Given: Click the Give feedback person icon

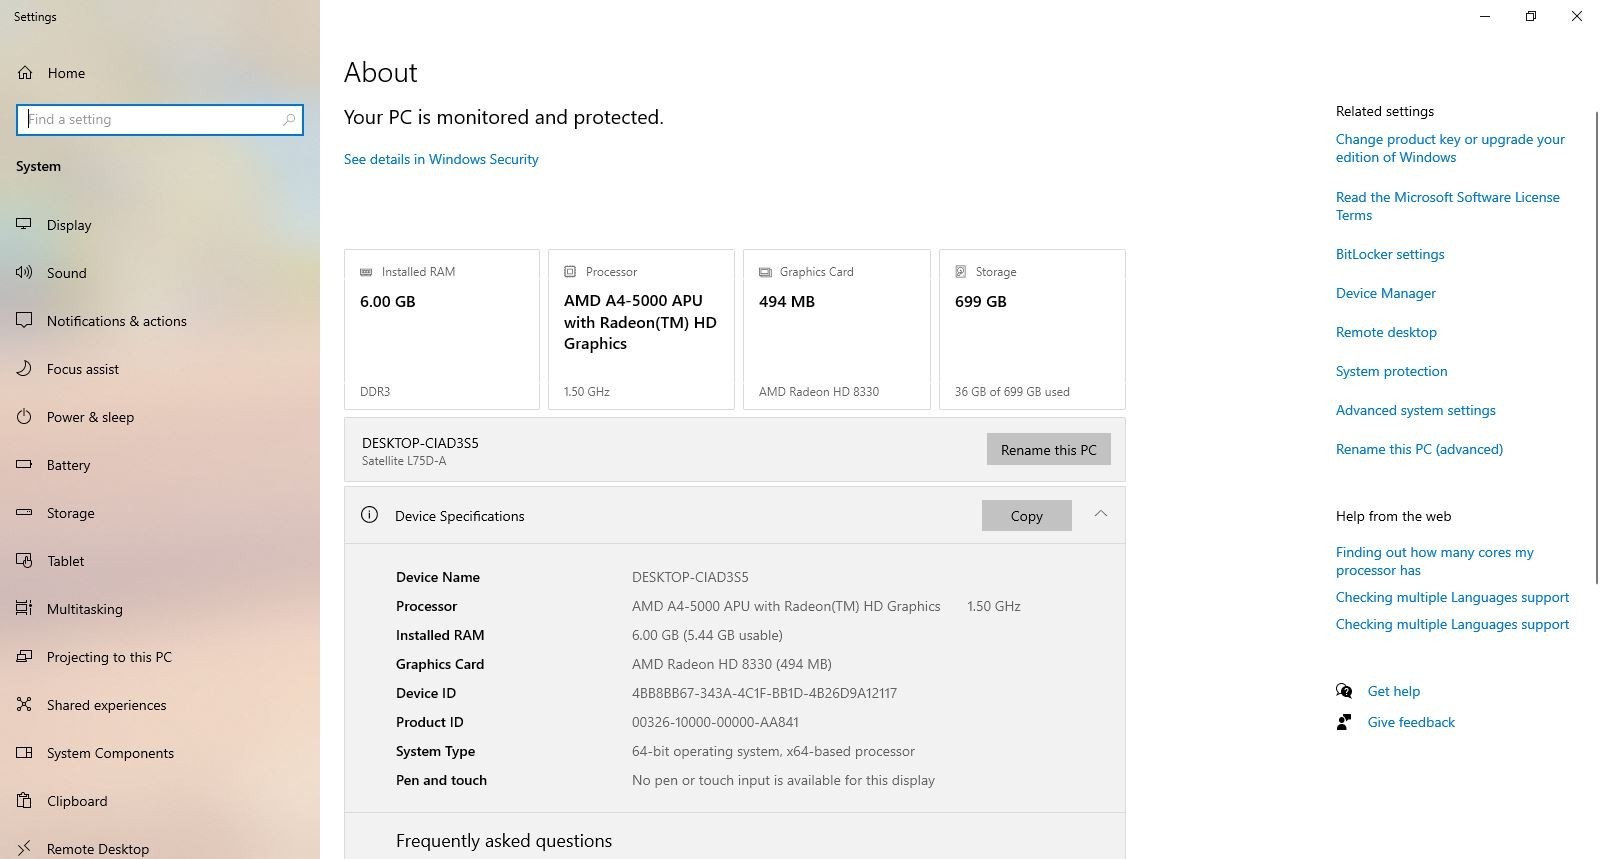Looking at the screenshot, I should click(1344, 722).
